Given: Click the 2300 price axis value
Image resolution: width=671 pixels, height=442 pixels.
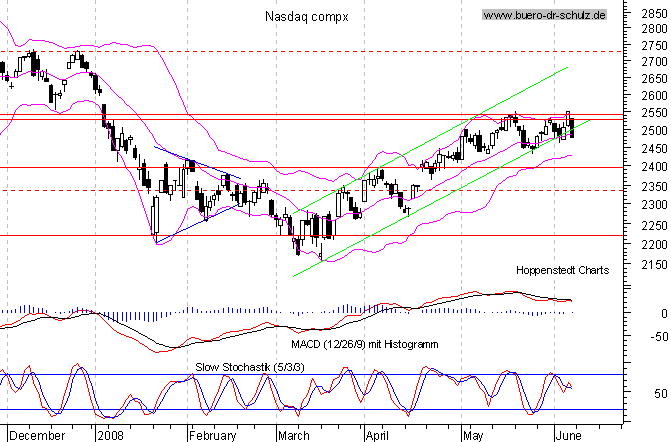Looking at the screenshot, I should pos(654,205).
